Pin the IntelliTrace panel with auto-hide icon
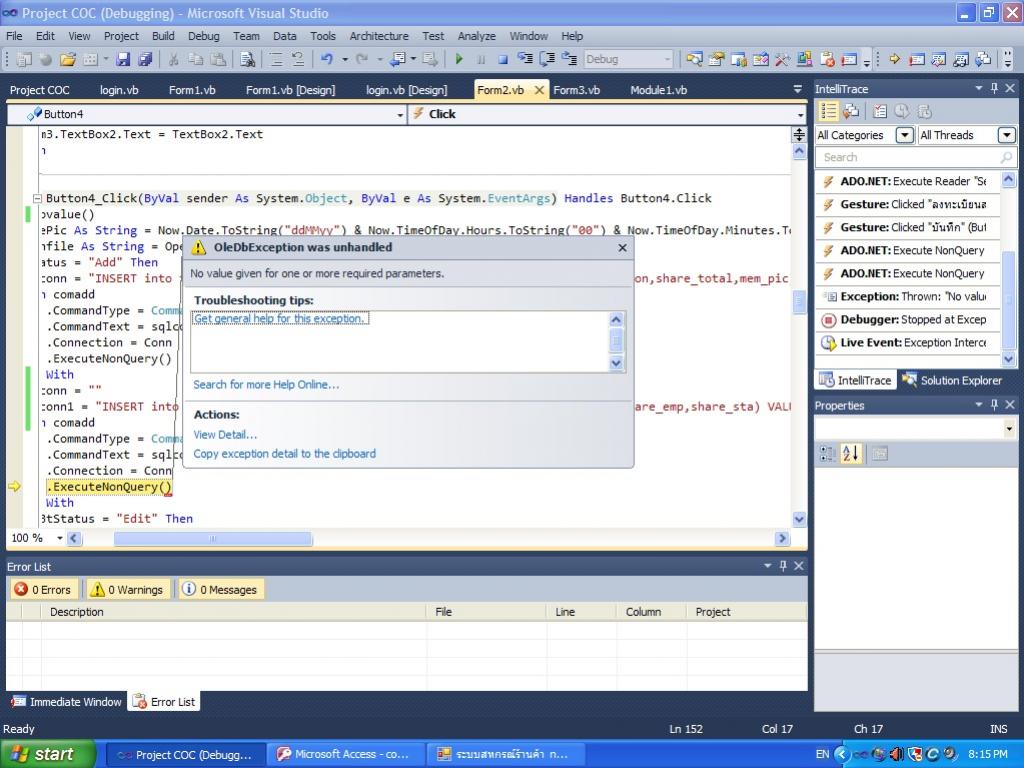This screenshot has height=768, width=1024. 994,89
